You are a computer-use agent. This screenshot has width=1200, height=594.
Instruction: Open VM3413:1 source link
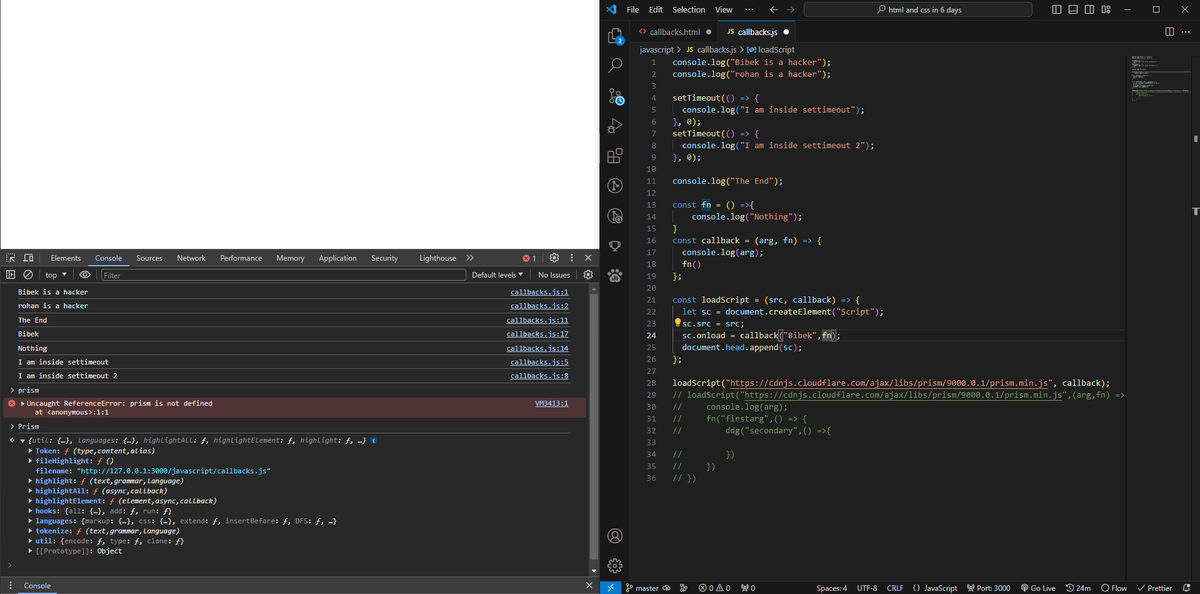(552, 403)
